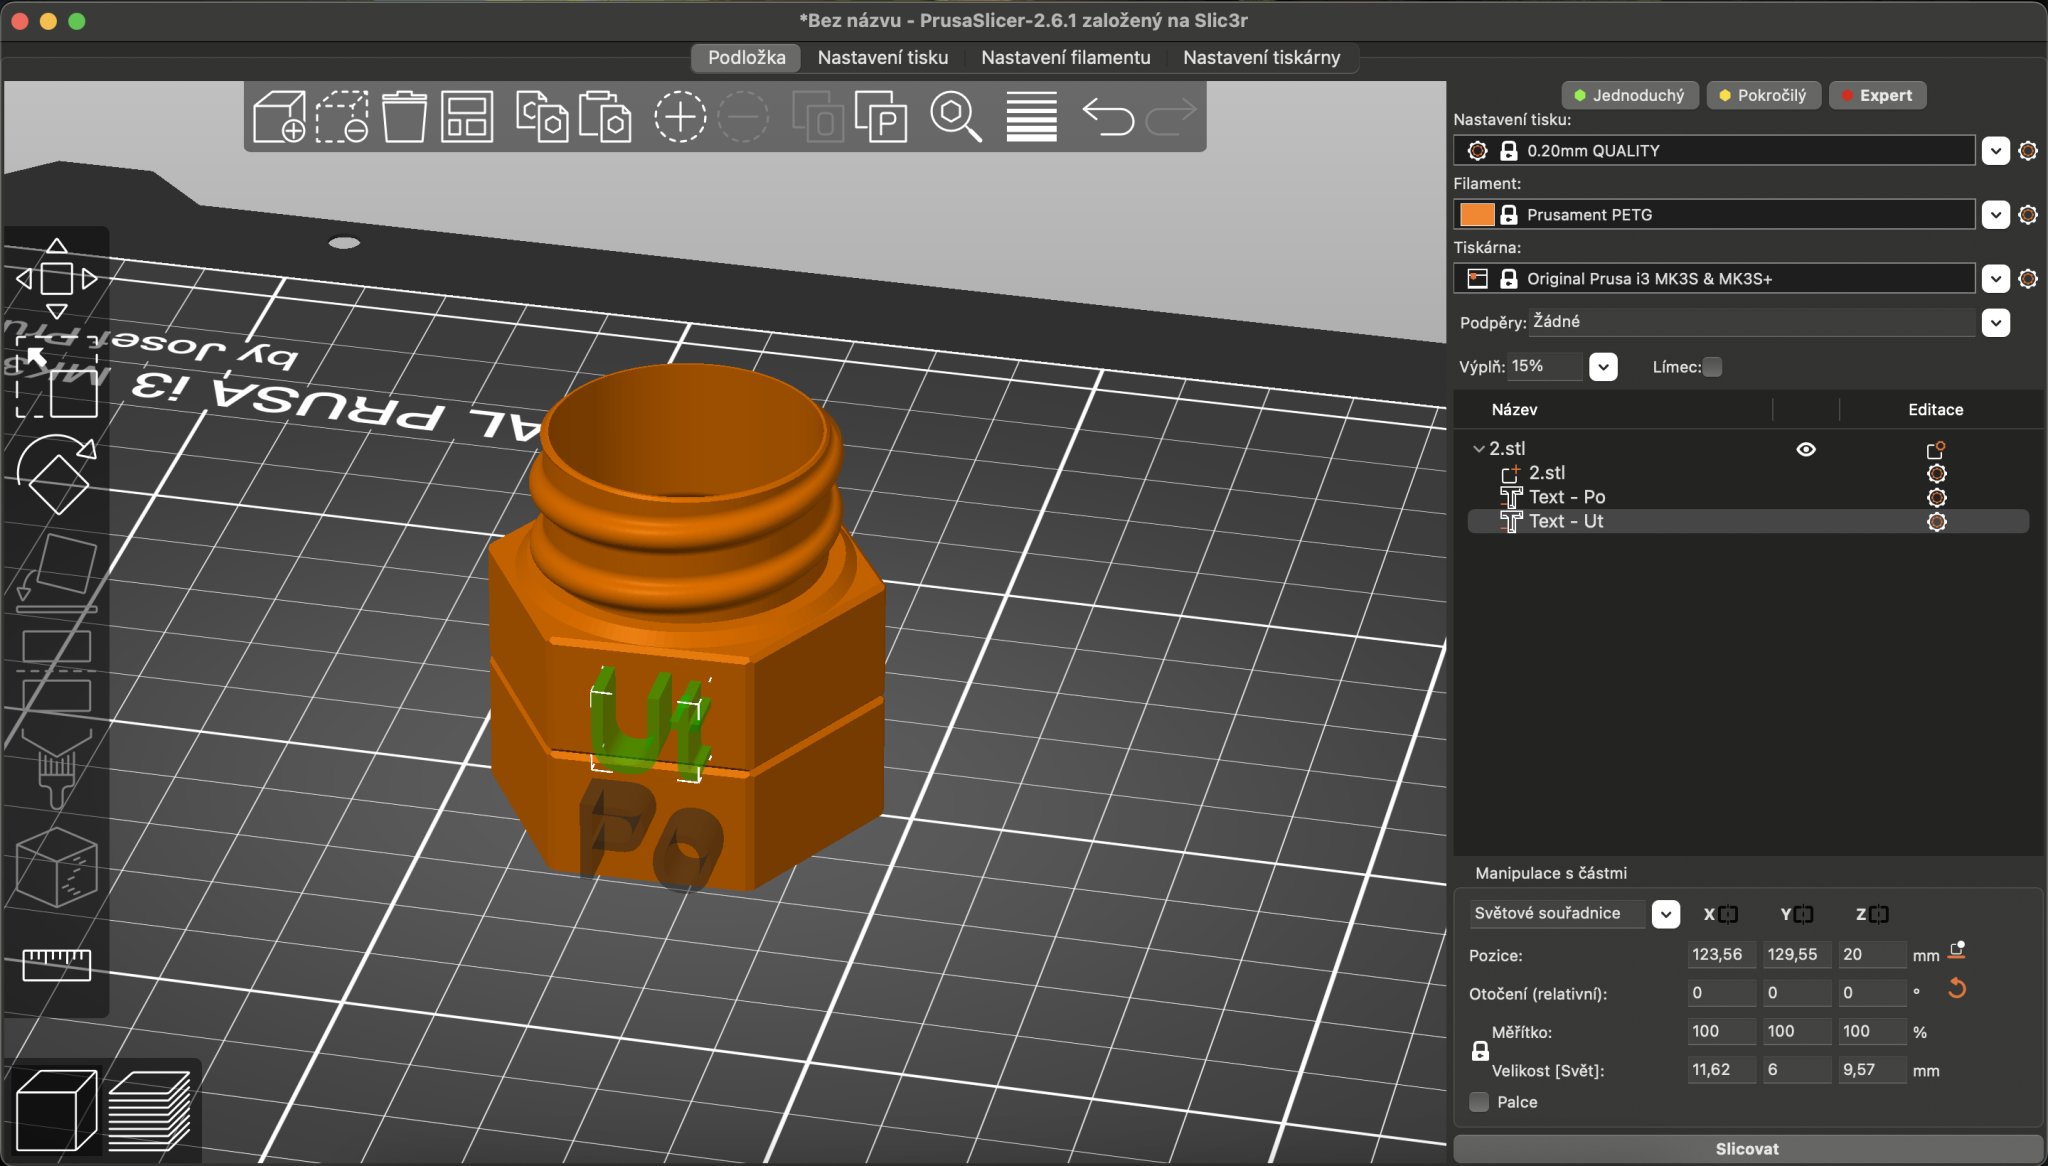The image size is (2048, 1166).
Task: Click the Arrange objects icon
Action: point(467,117)
